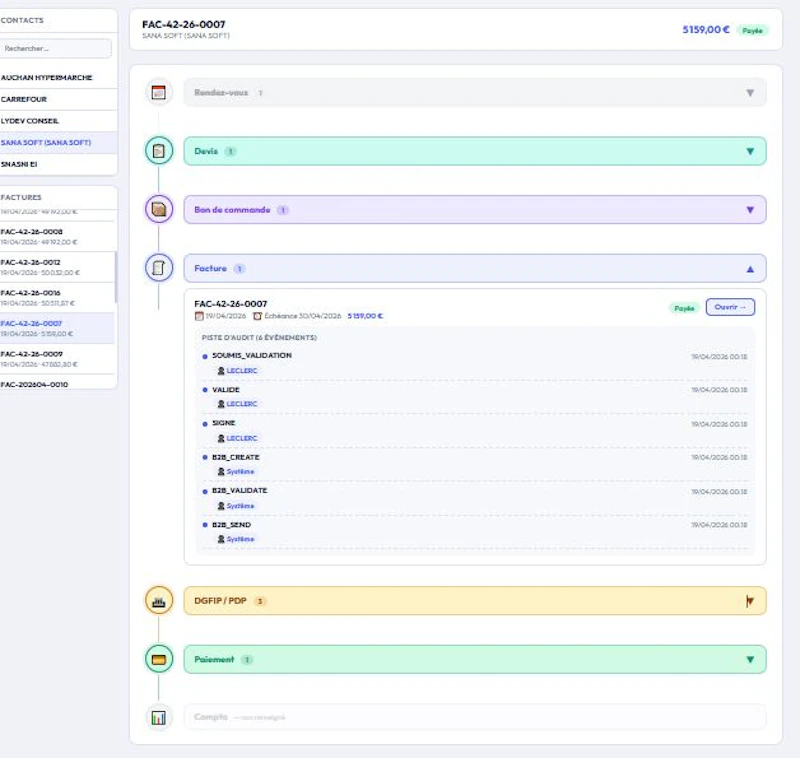
Task: Open invoice FAC-42-26-0007 in sidebar list
Action: (57, 329)
